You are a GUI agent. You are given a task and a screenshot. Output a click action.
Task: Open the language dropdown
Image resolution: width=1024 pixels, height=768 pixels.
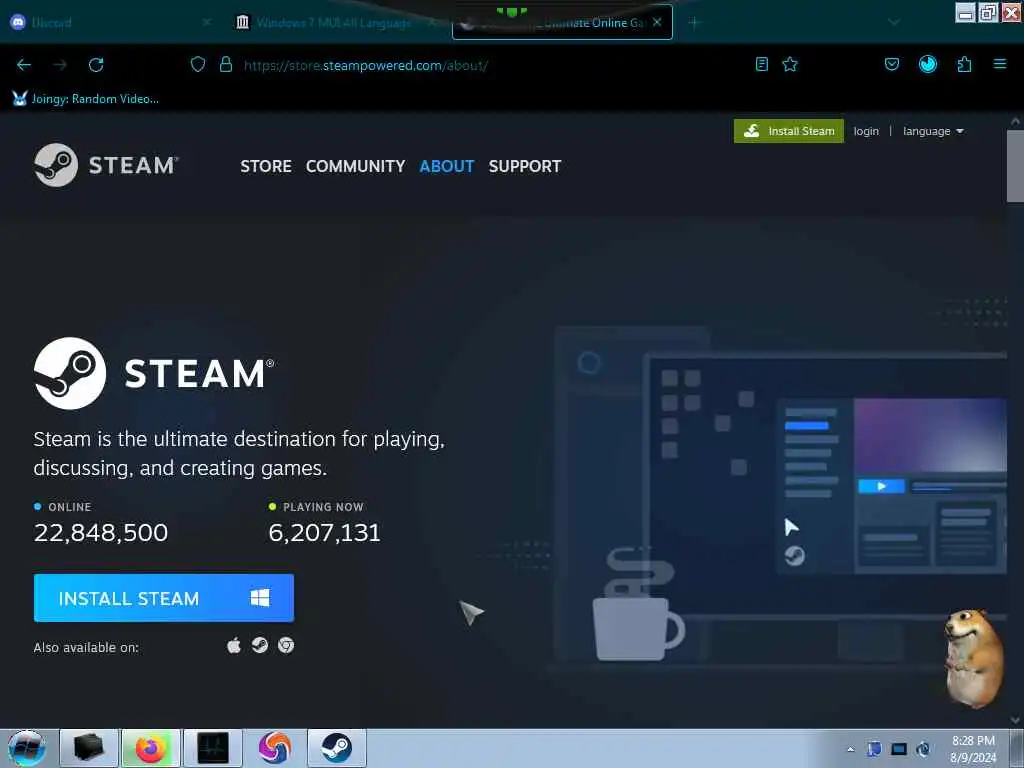click(x=933, y=131)
